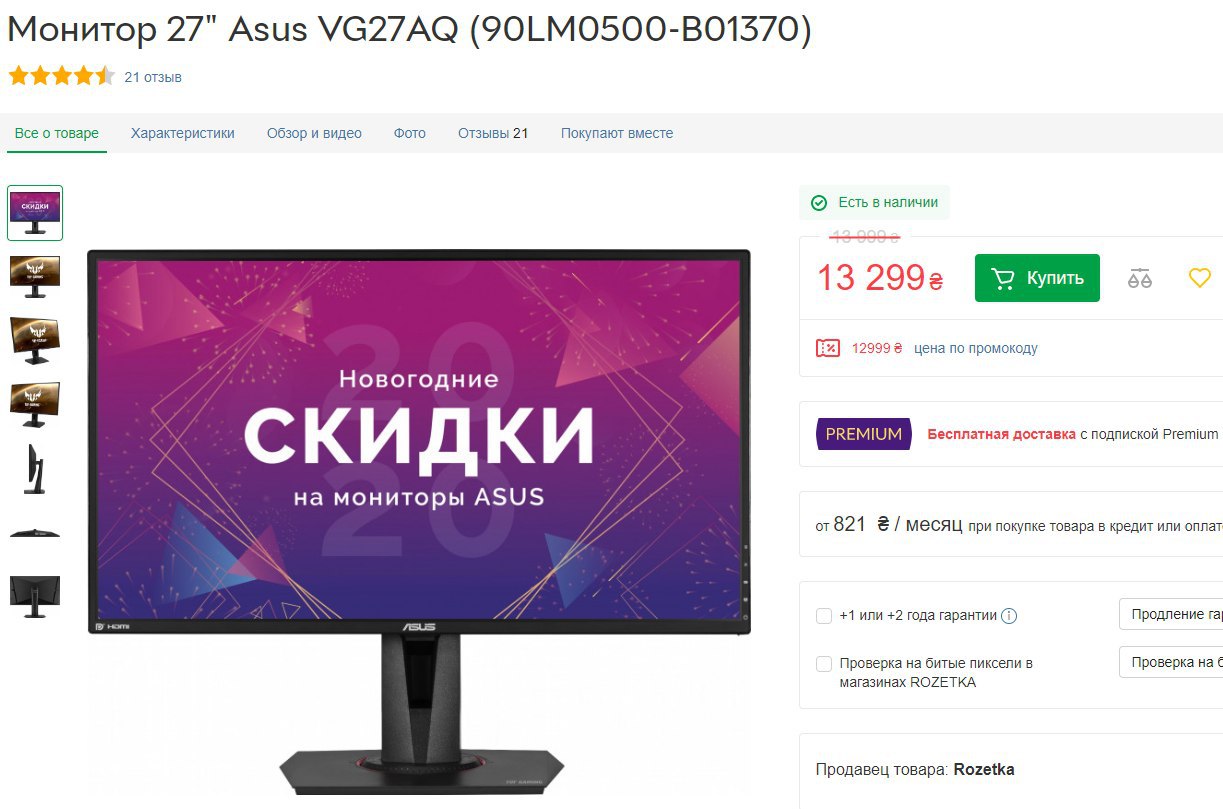The height and width of the screenshot is (809, 1223).
Task: Open the Обзор и видео tab
Action: pyautogui.click(x=314, y=133)
